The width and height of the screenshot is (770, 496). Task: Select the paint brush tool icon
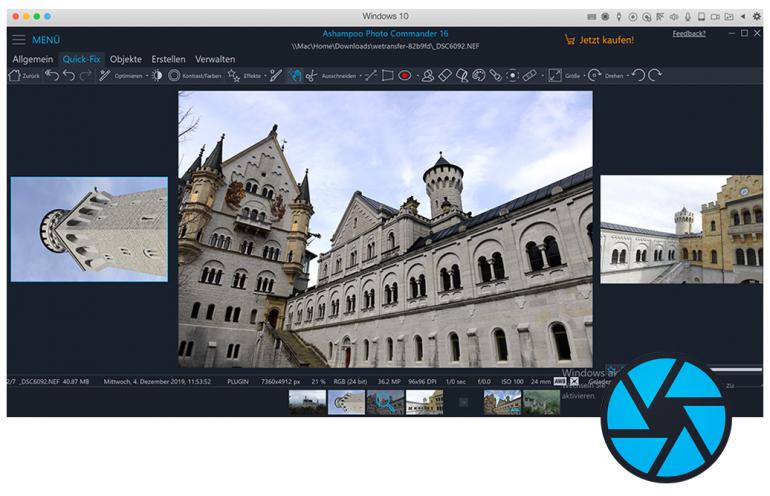tap(276, 76)
